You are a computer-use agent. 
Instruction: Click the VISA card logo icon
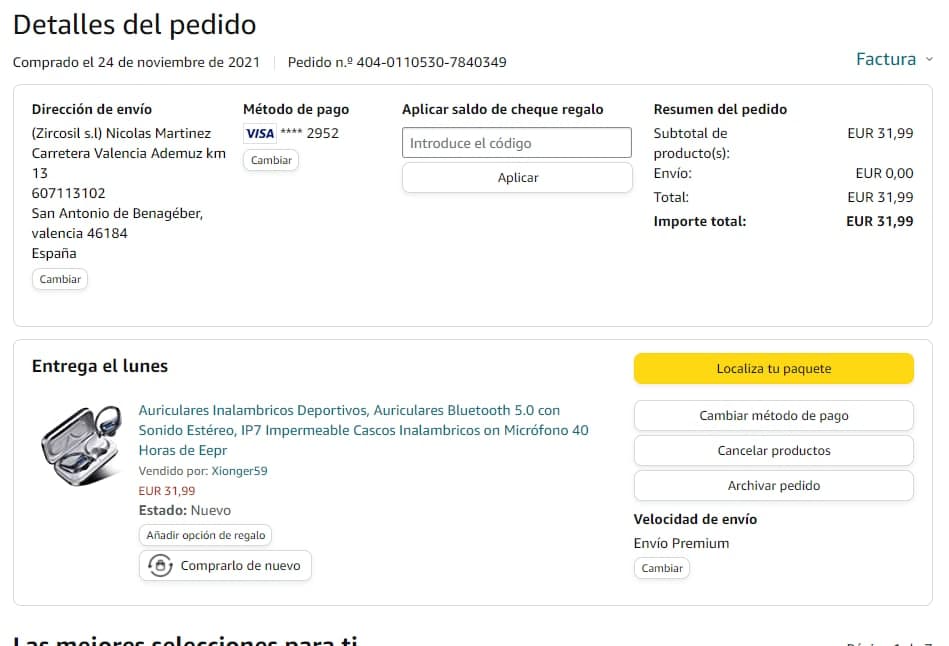260,134
